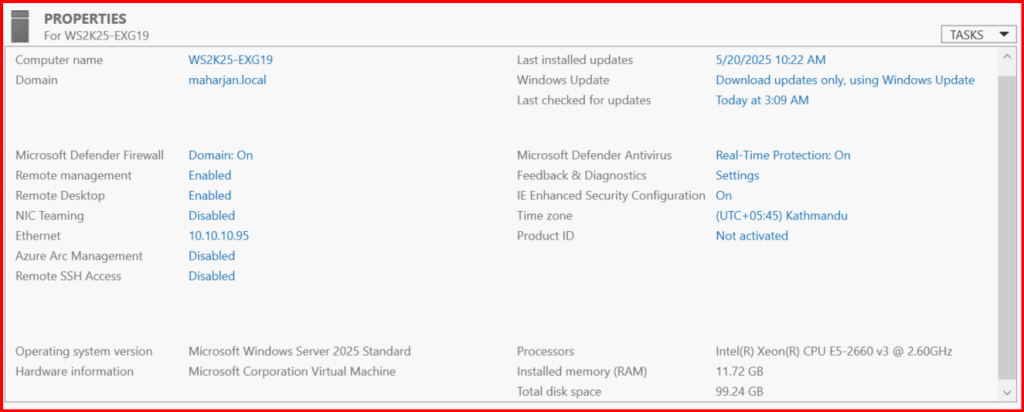Open Download updates only Windows Update link
This screenshot has width=1024, height=412.
844,80
